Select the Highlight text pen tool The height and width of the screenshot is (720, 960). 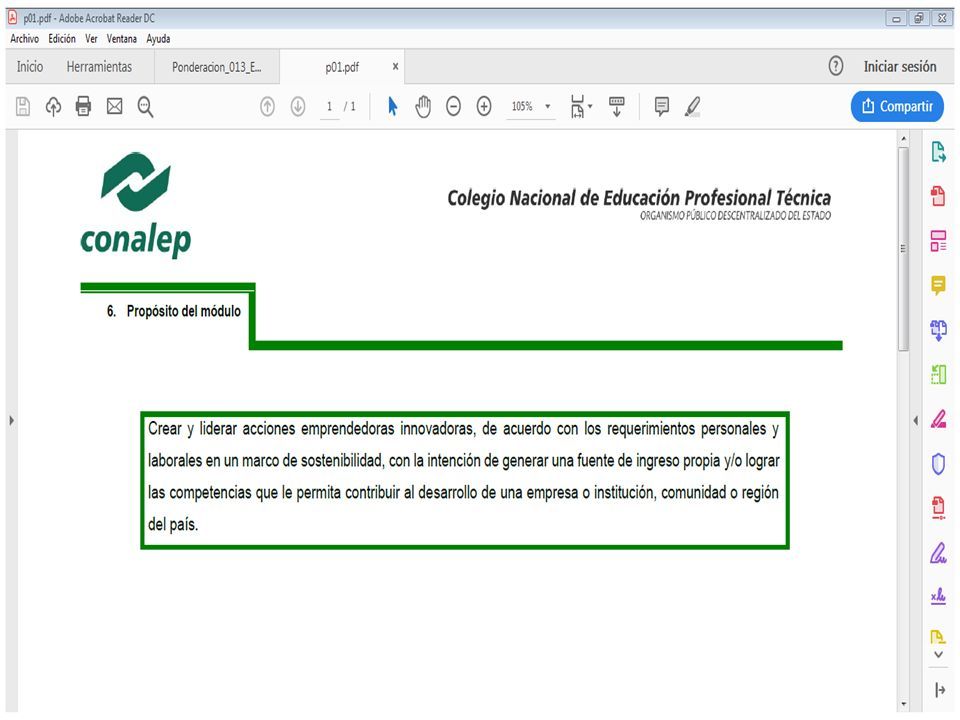coord(692,107)
